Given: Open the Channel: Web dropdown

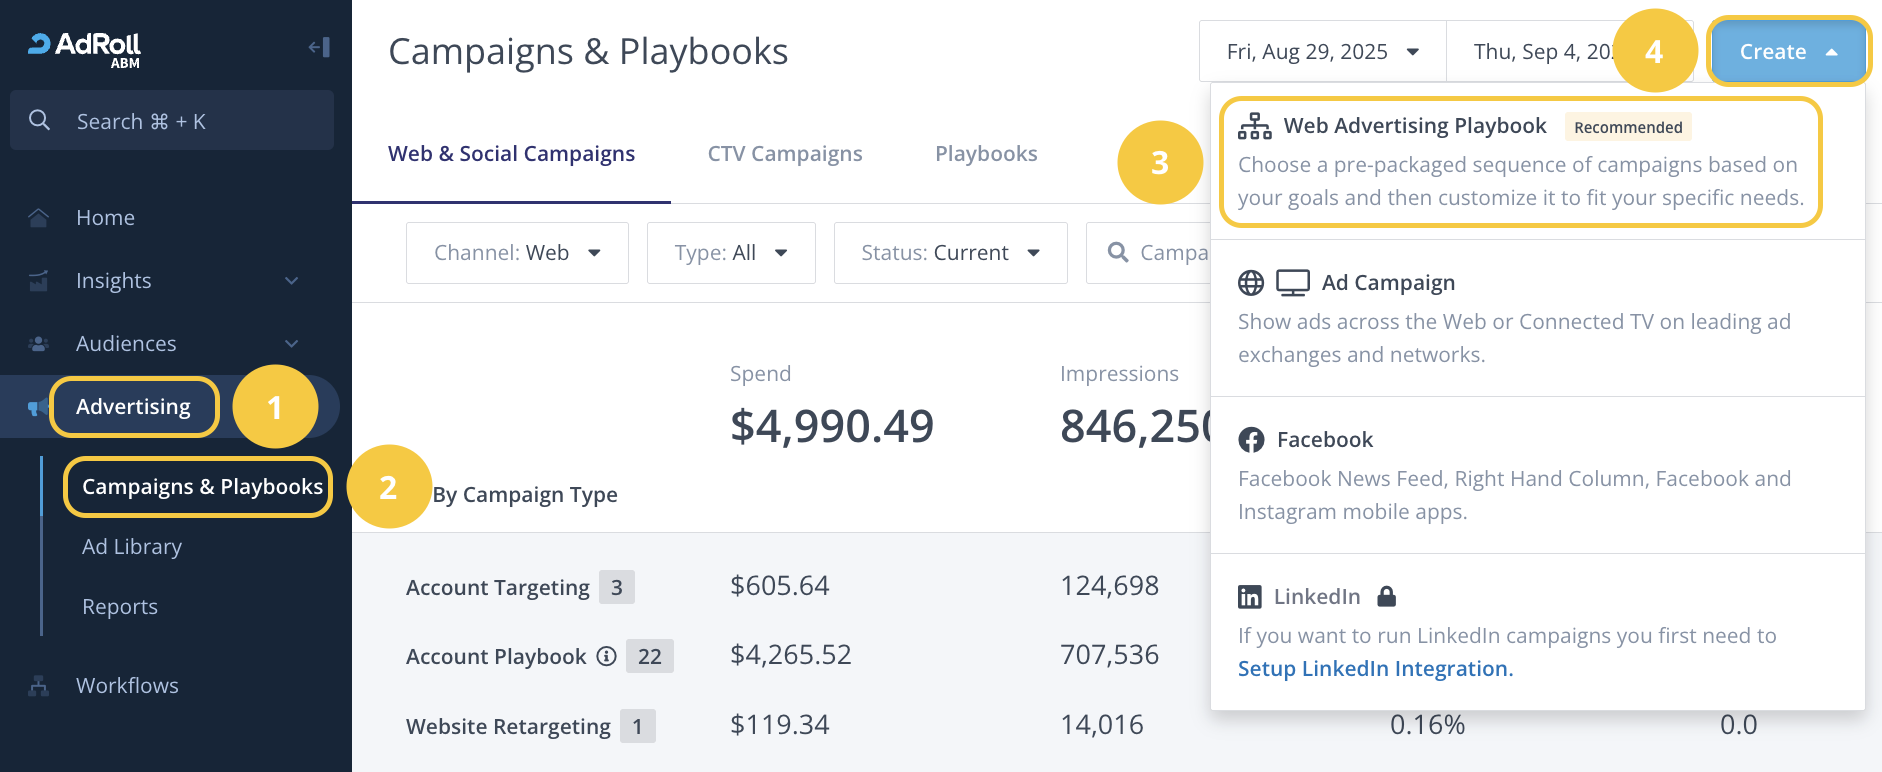Looking at the screenshot, I should [x=517, y=253].
